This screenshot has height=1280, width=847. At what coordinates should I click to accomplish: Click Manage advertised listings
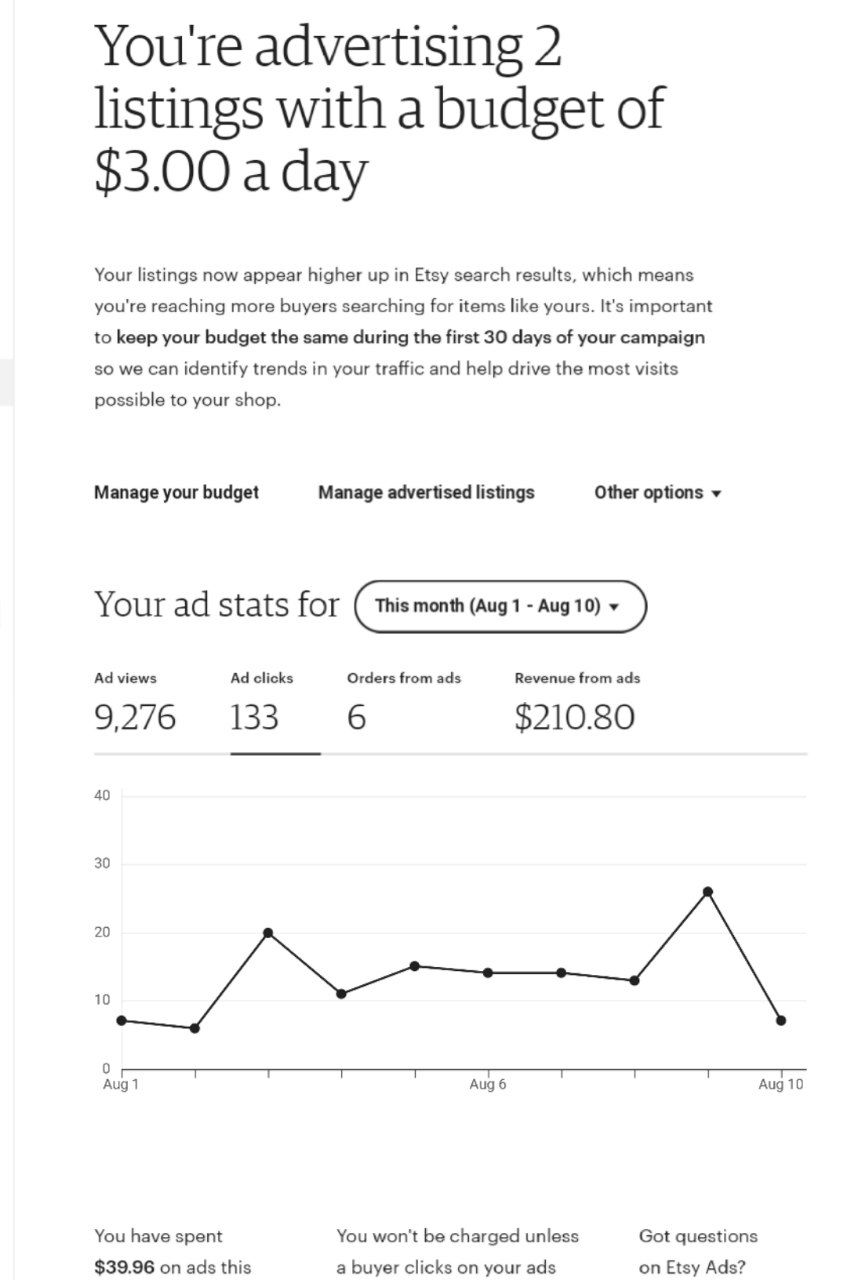click(426, 492)
